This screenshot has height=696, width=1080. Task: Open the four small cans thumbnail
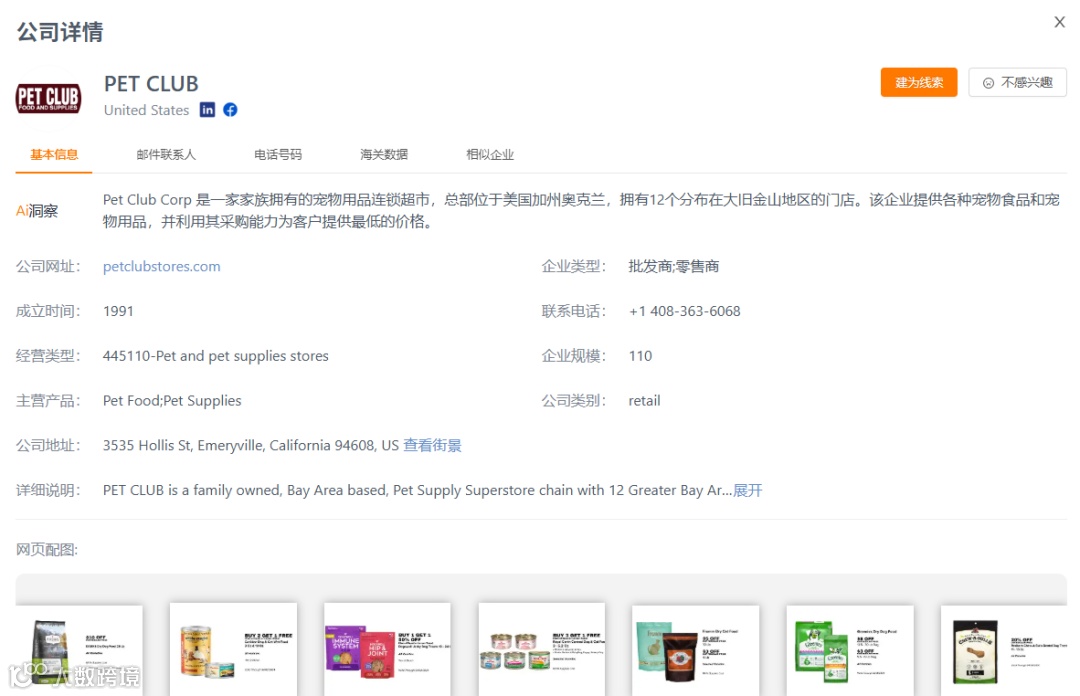(541, 650)
